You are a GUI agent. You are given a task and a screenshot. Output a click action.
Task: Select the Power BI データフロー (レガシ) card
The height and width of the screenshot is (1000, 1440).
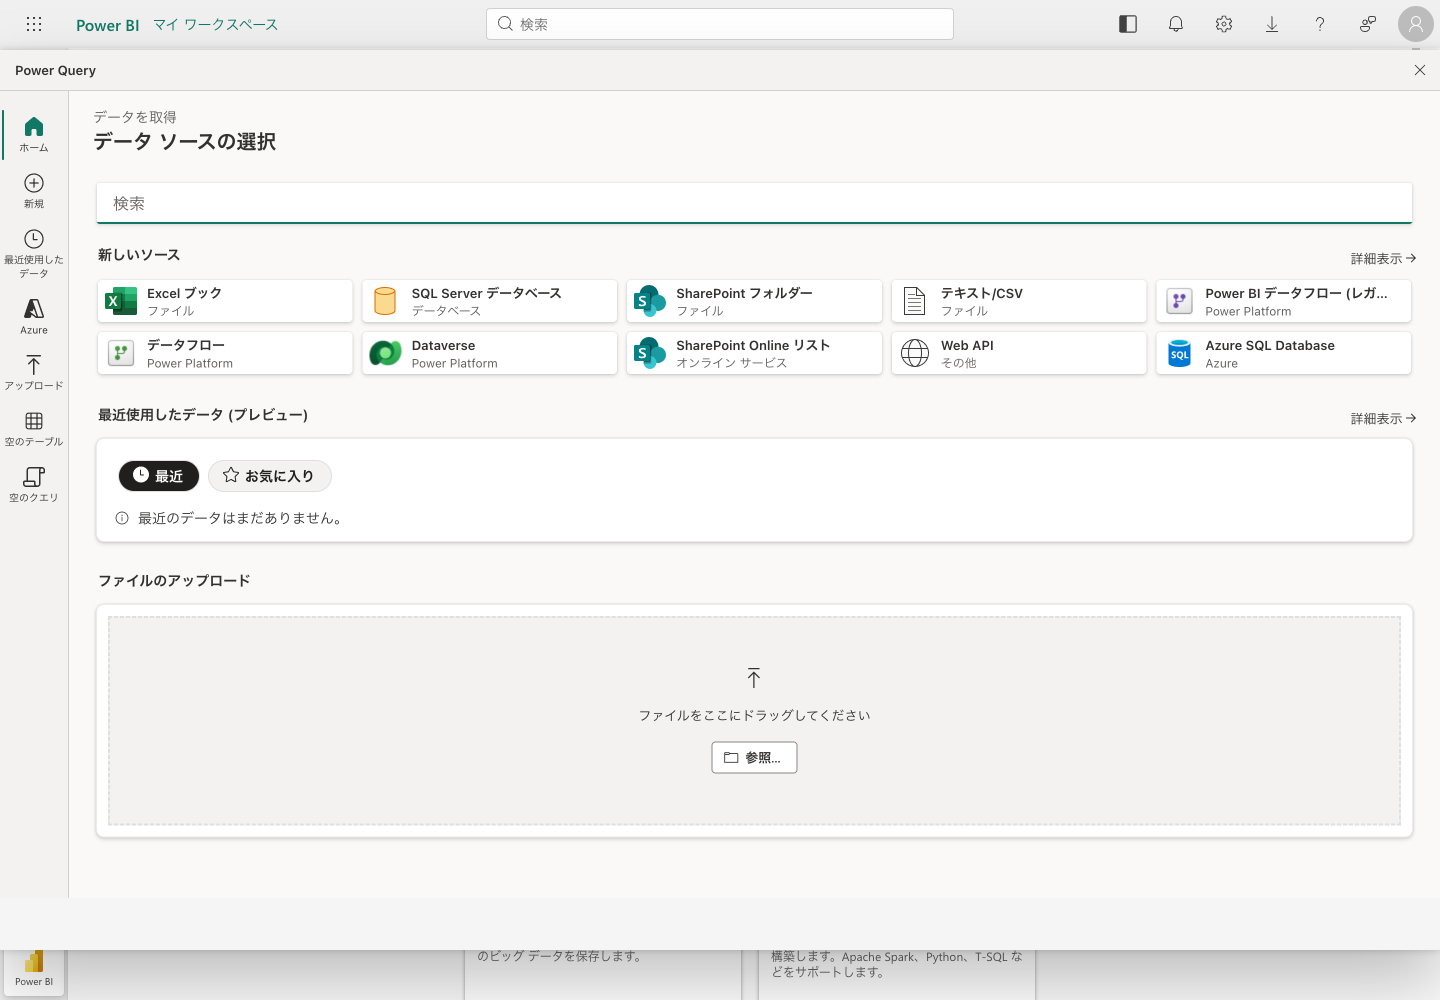(1284, 301)
